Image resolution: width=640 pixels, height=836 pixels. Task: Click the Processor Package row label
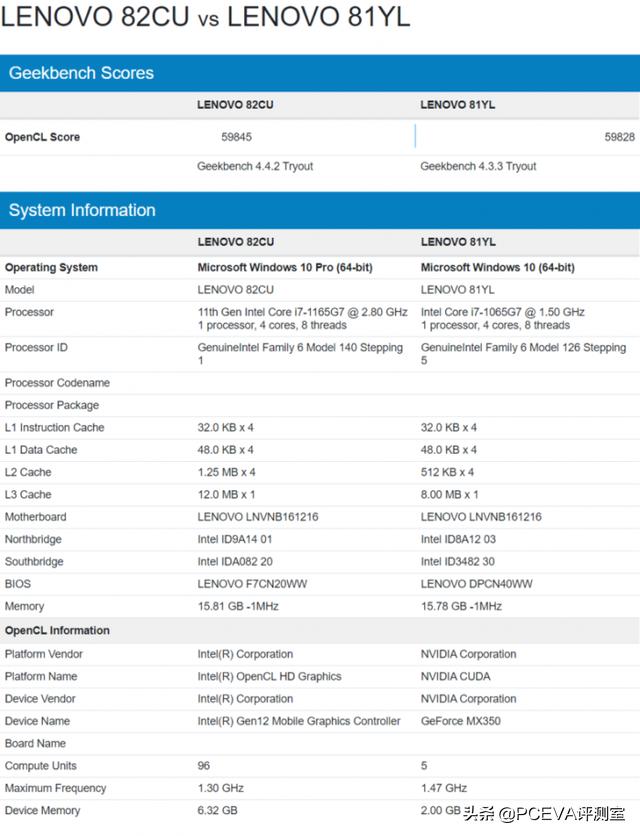[x=52, y=405]
